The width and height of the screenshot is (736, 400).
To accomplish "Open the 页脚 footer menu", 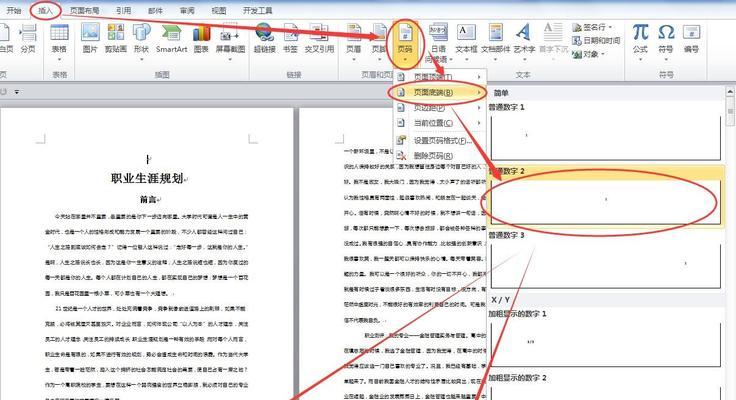I will [378, 42].
